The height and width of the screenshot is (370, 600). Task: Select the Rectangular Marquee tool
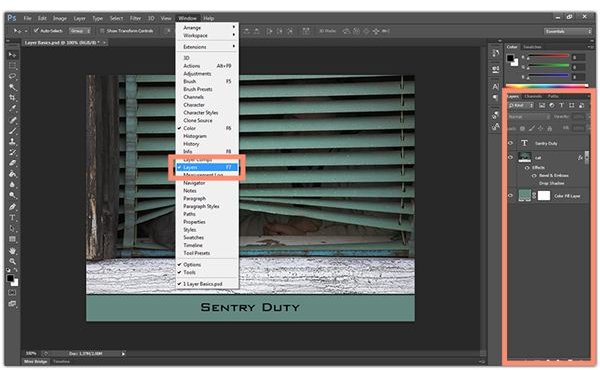[12, 66]
